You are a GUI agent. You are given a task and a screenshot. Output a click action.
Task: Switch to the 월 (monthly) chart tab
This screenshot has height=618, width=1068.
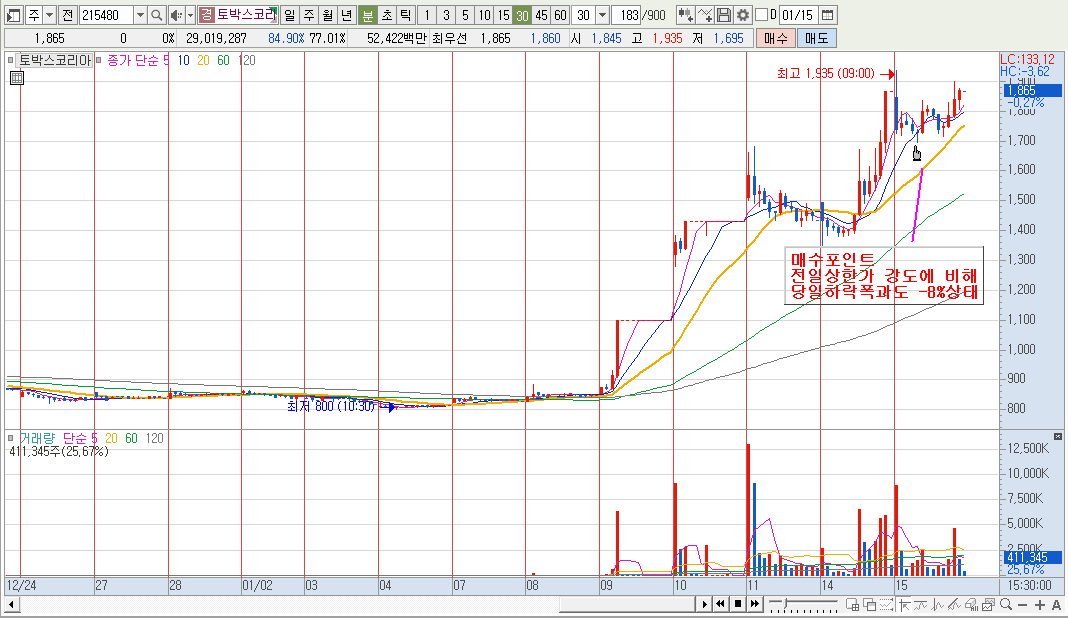pyautogui.click(x=327, y=15)
